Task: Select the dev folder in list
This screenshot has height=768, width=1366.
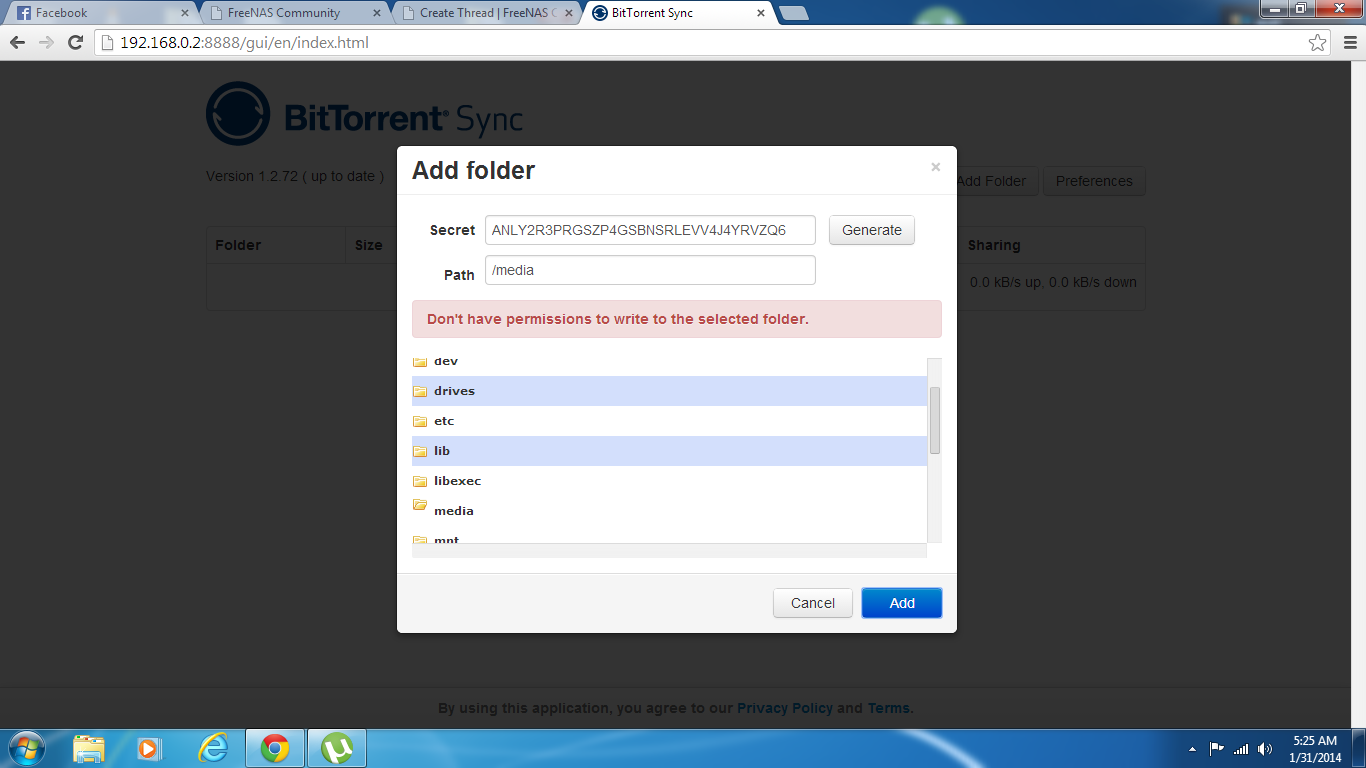Action: pyautogui.click(x=669, y=362)
